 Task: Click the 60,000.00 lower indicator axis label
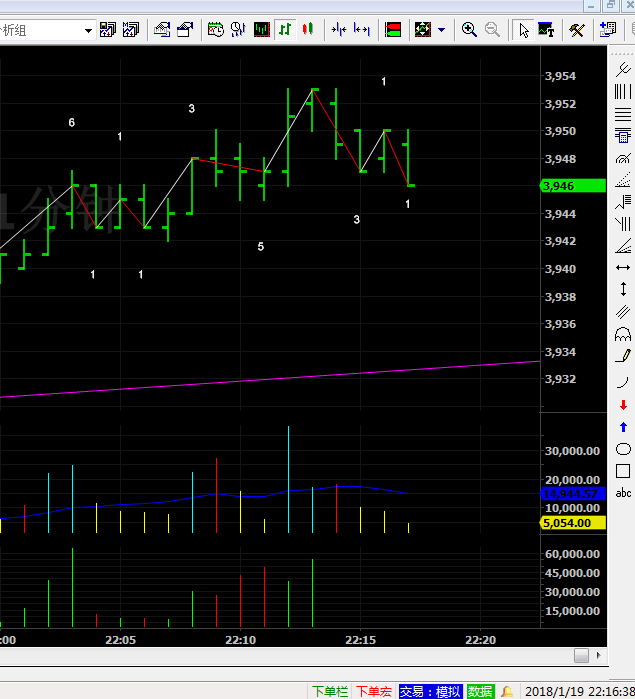point(572,554)
